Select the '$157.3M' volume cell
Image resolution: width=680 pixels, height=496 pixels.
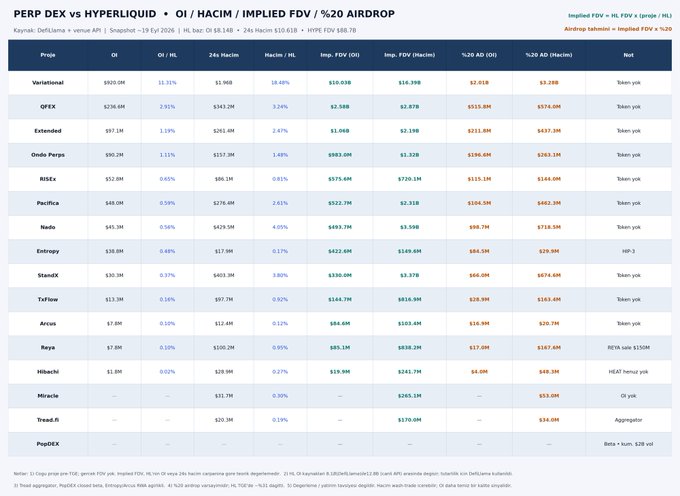[224, 155]
